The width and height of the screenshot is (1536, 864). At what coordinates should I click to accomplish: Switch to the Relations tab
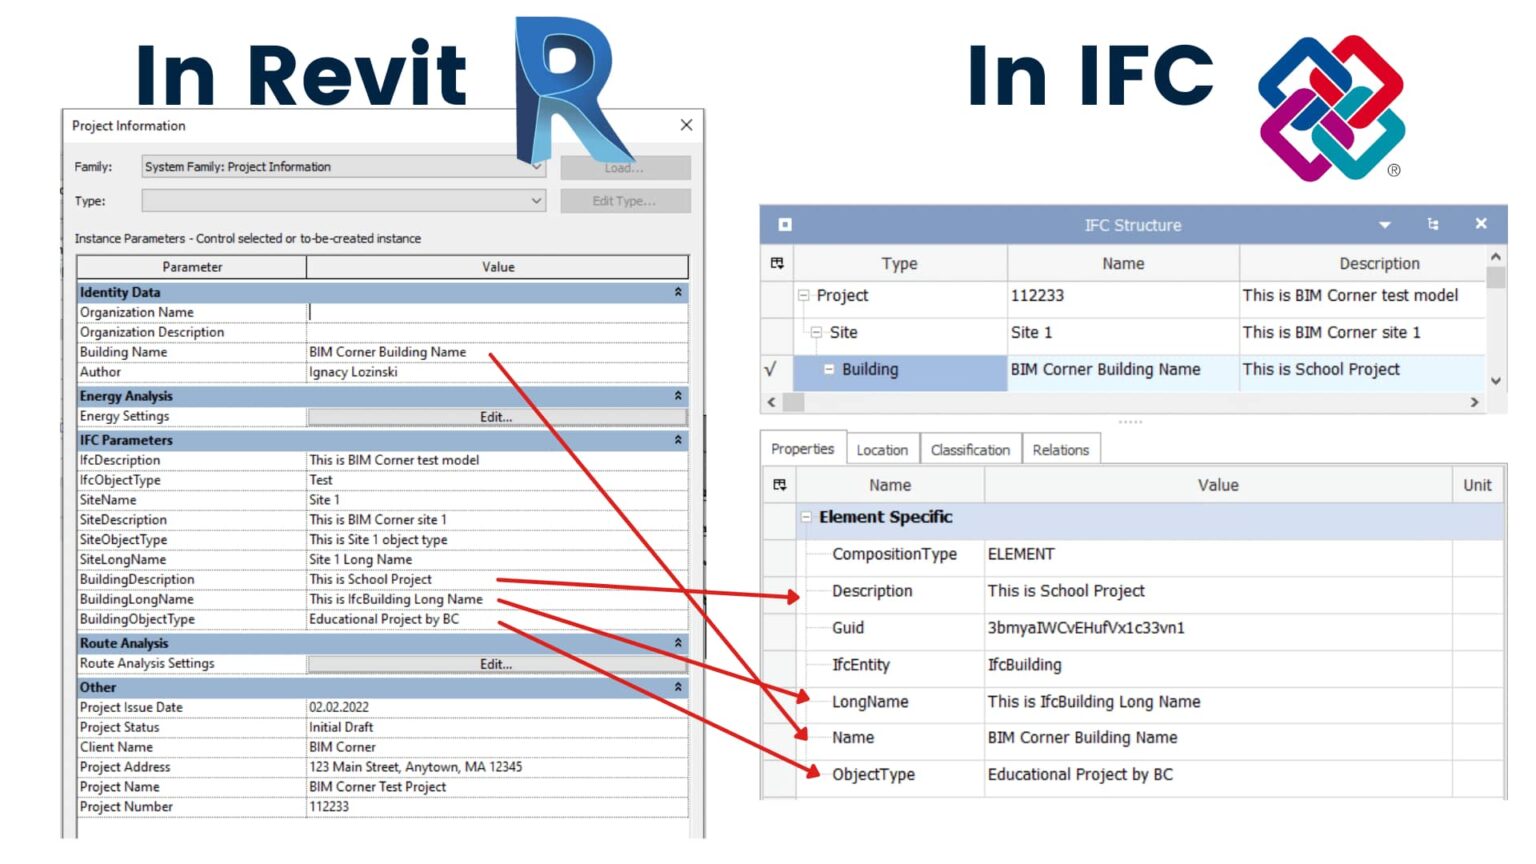(1061, 450)
